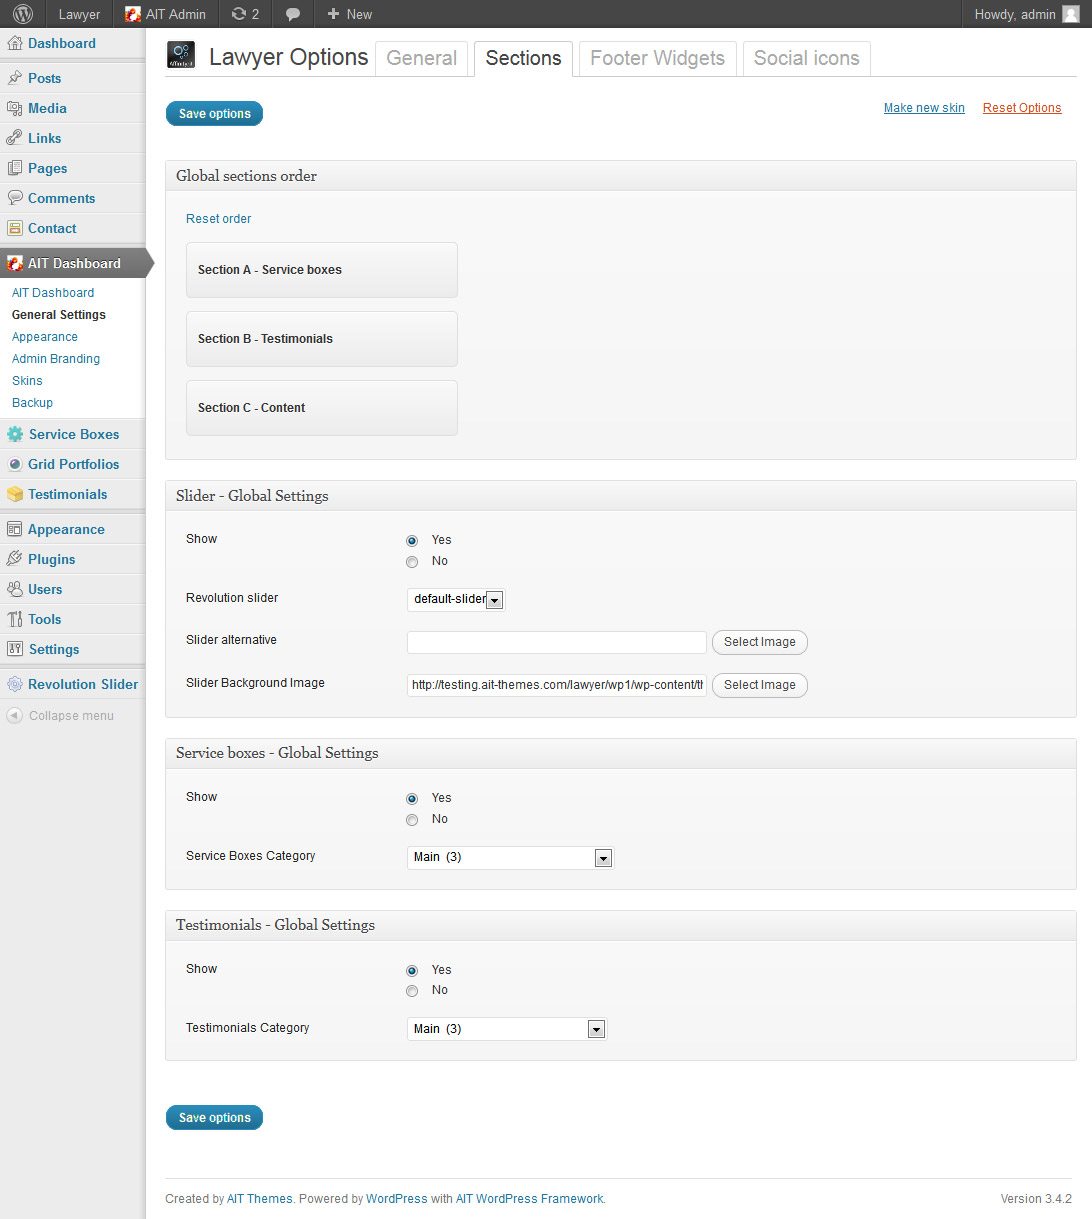Click the Service Boxes gear icon in sidebar

point(15,434)
